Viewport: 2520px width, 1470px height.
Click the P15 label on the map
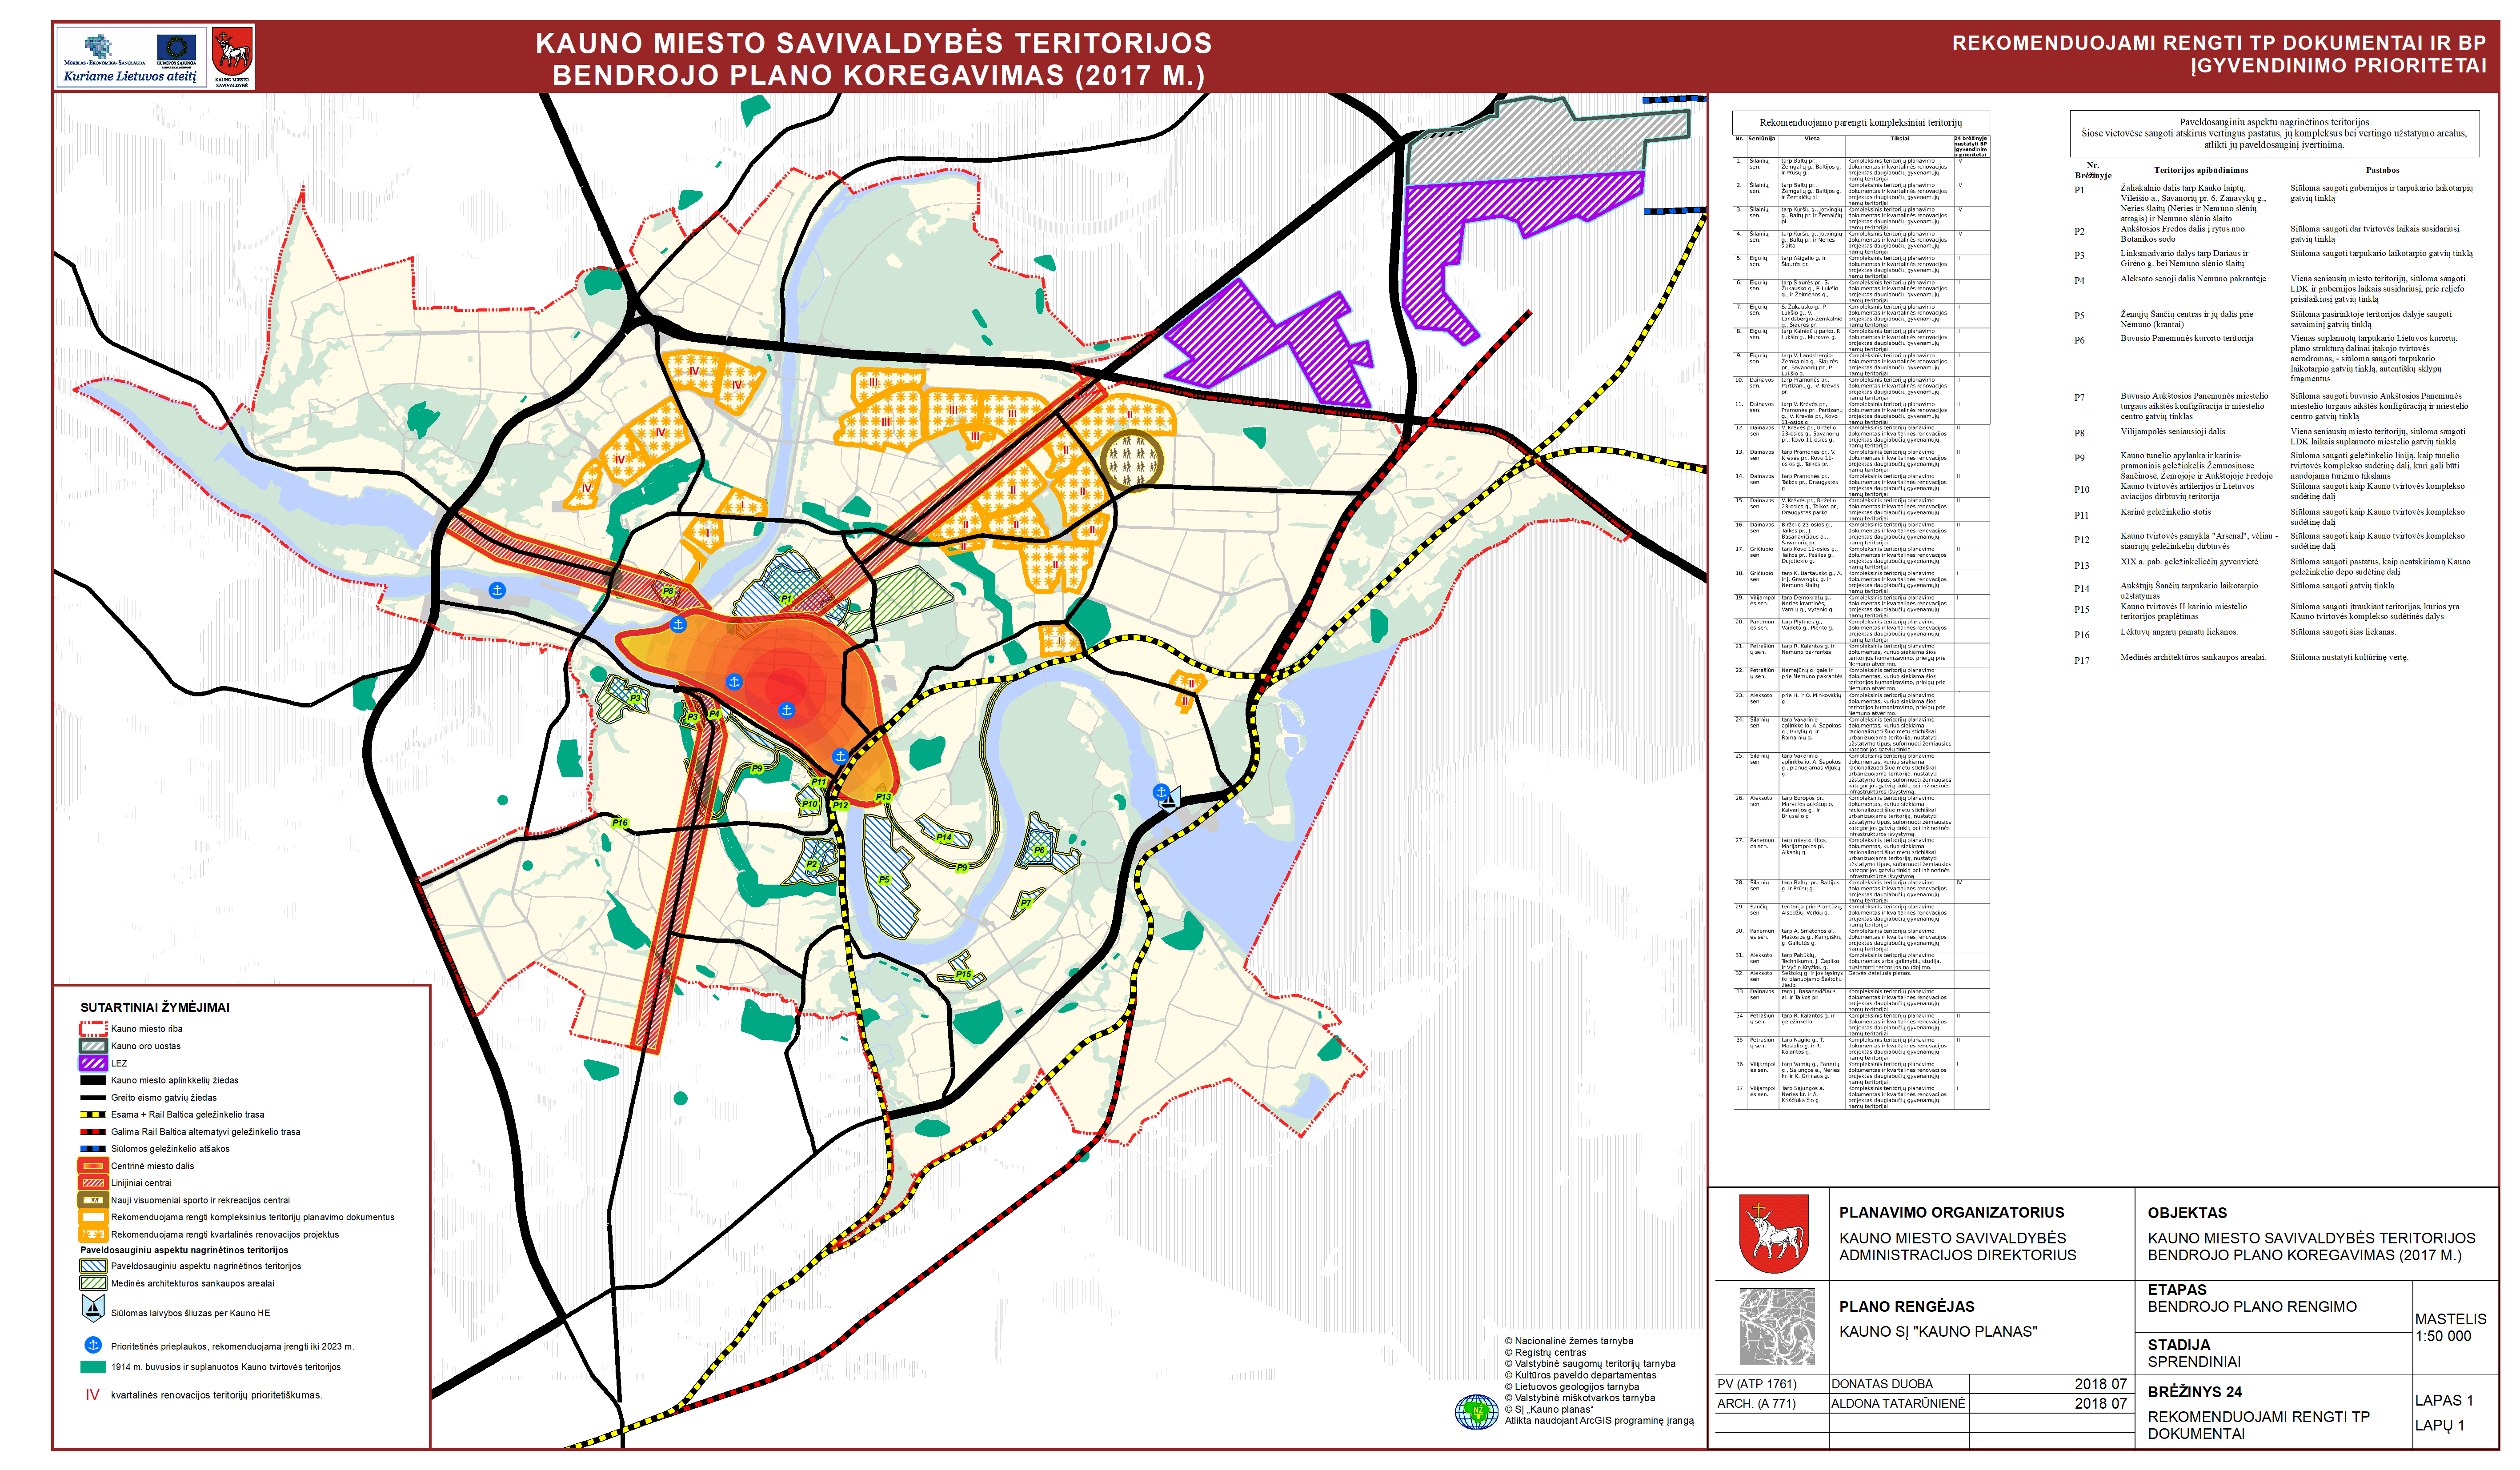[963, 974]
